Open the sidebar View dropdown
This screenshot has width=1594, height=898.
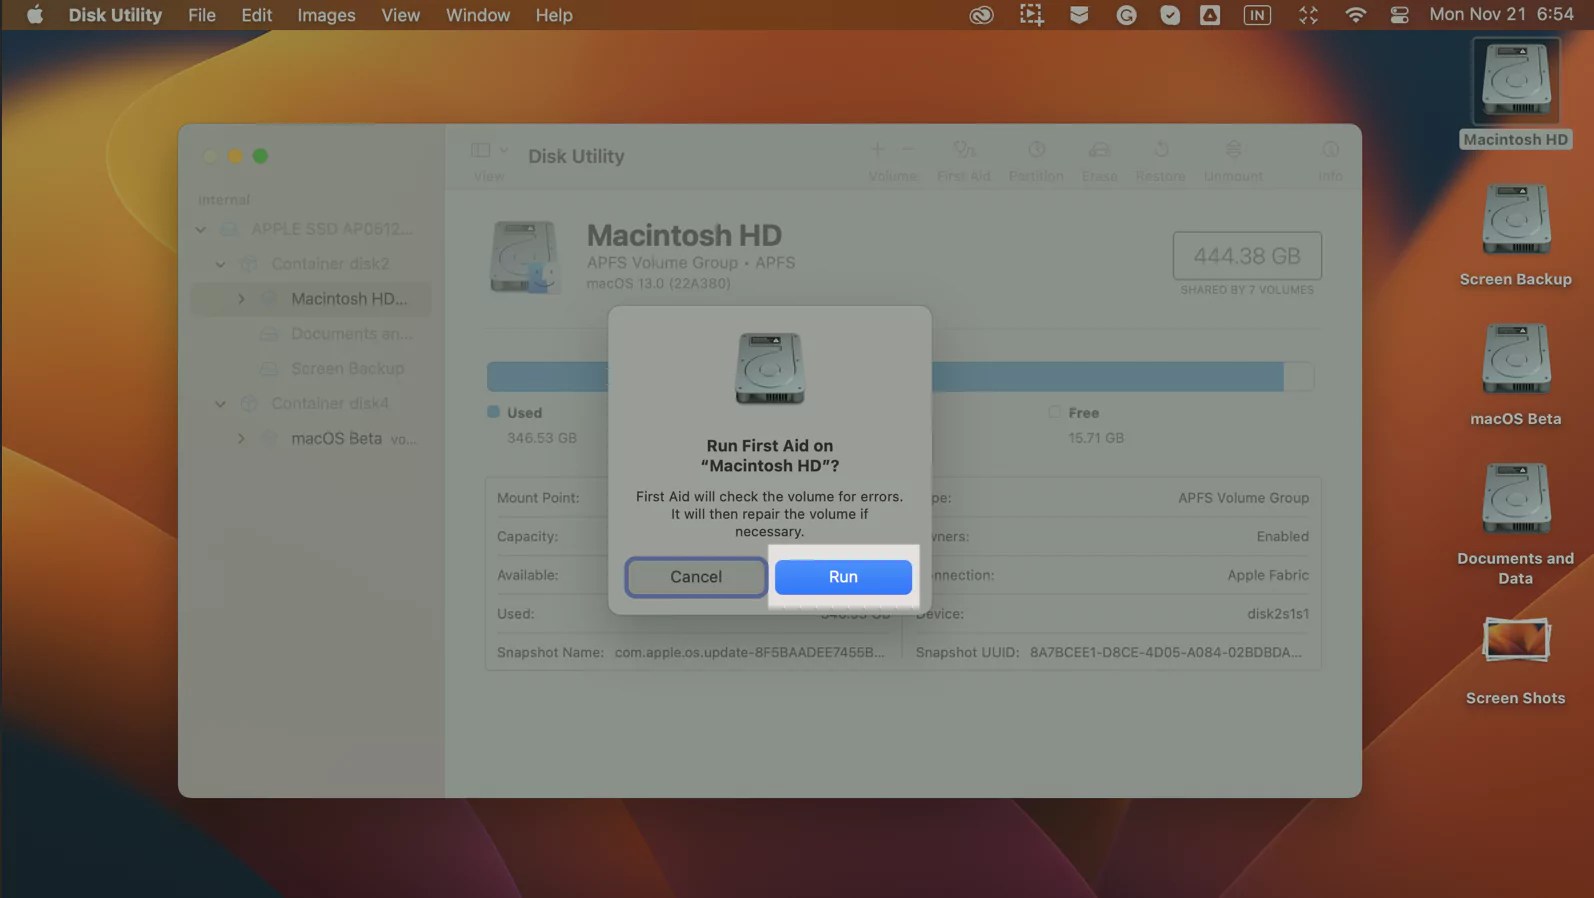[x=489, y=151]
